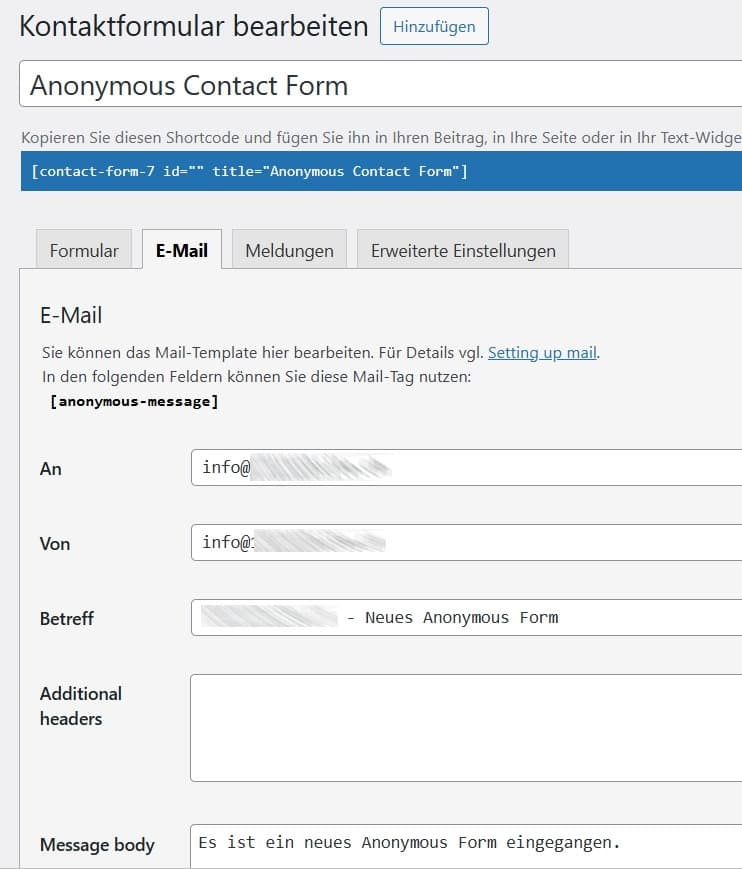Image resolution: width=742 pixels, height=869 pixels.
Task: Open the 'Setting up mail' link
Action: click(x=542, y=352)
